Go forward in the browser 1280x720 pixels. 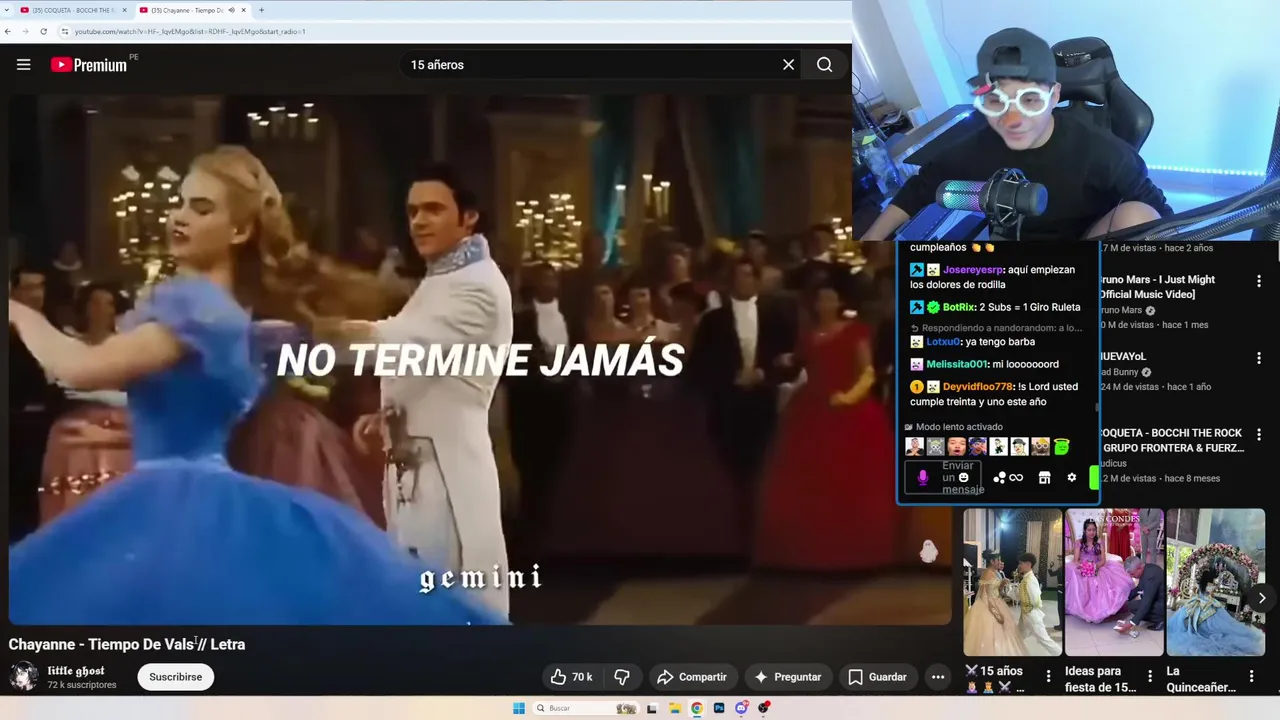click(26, 31)
